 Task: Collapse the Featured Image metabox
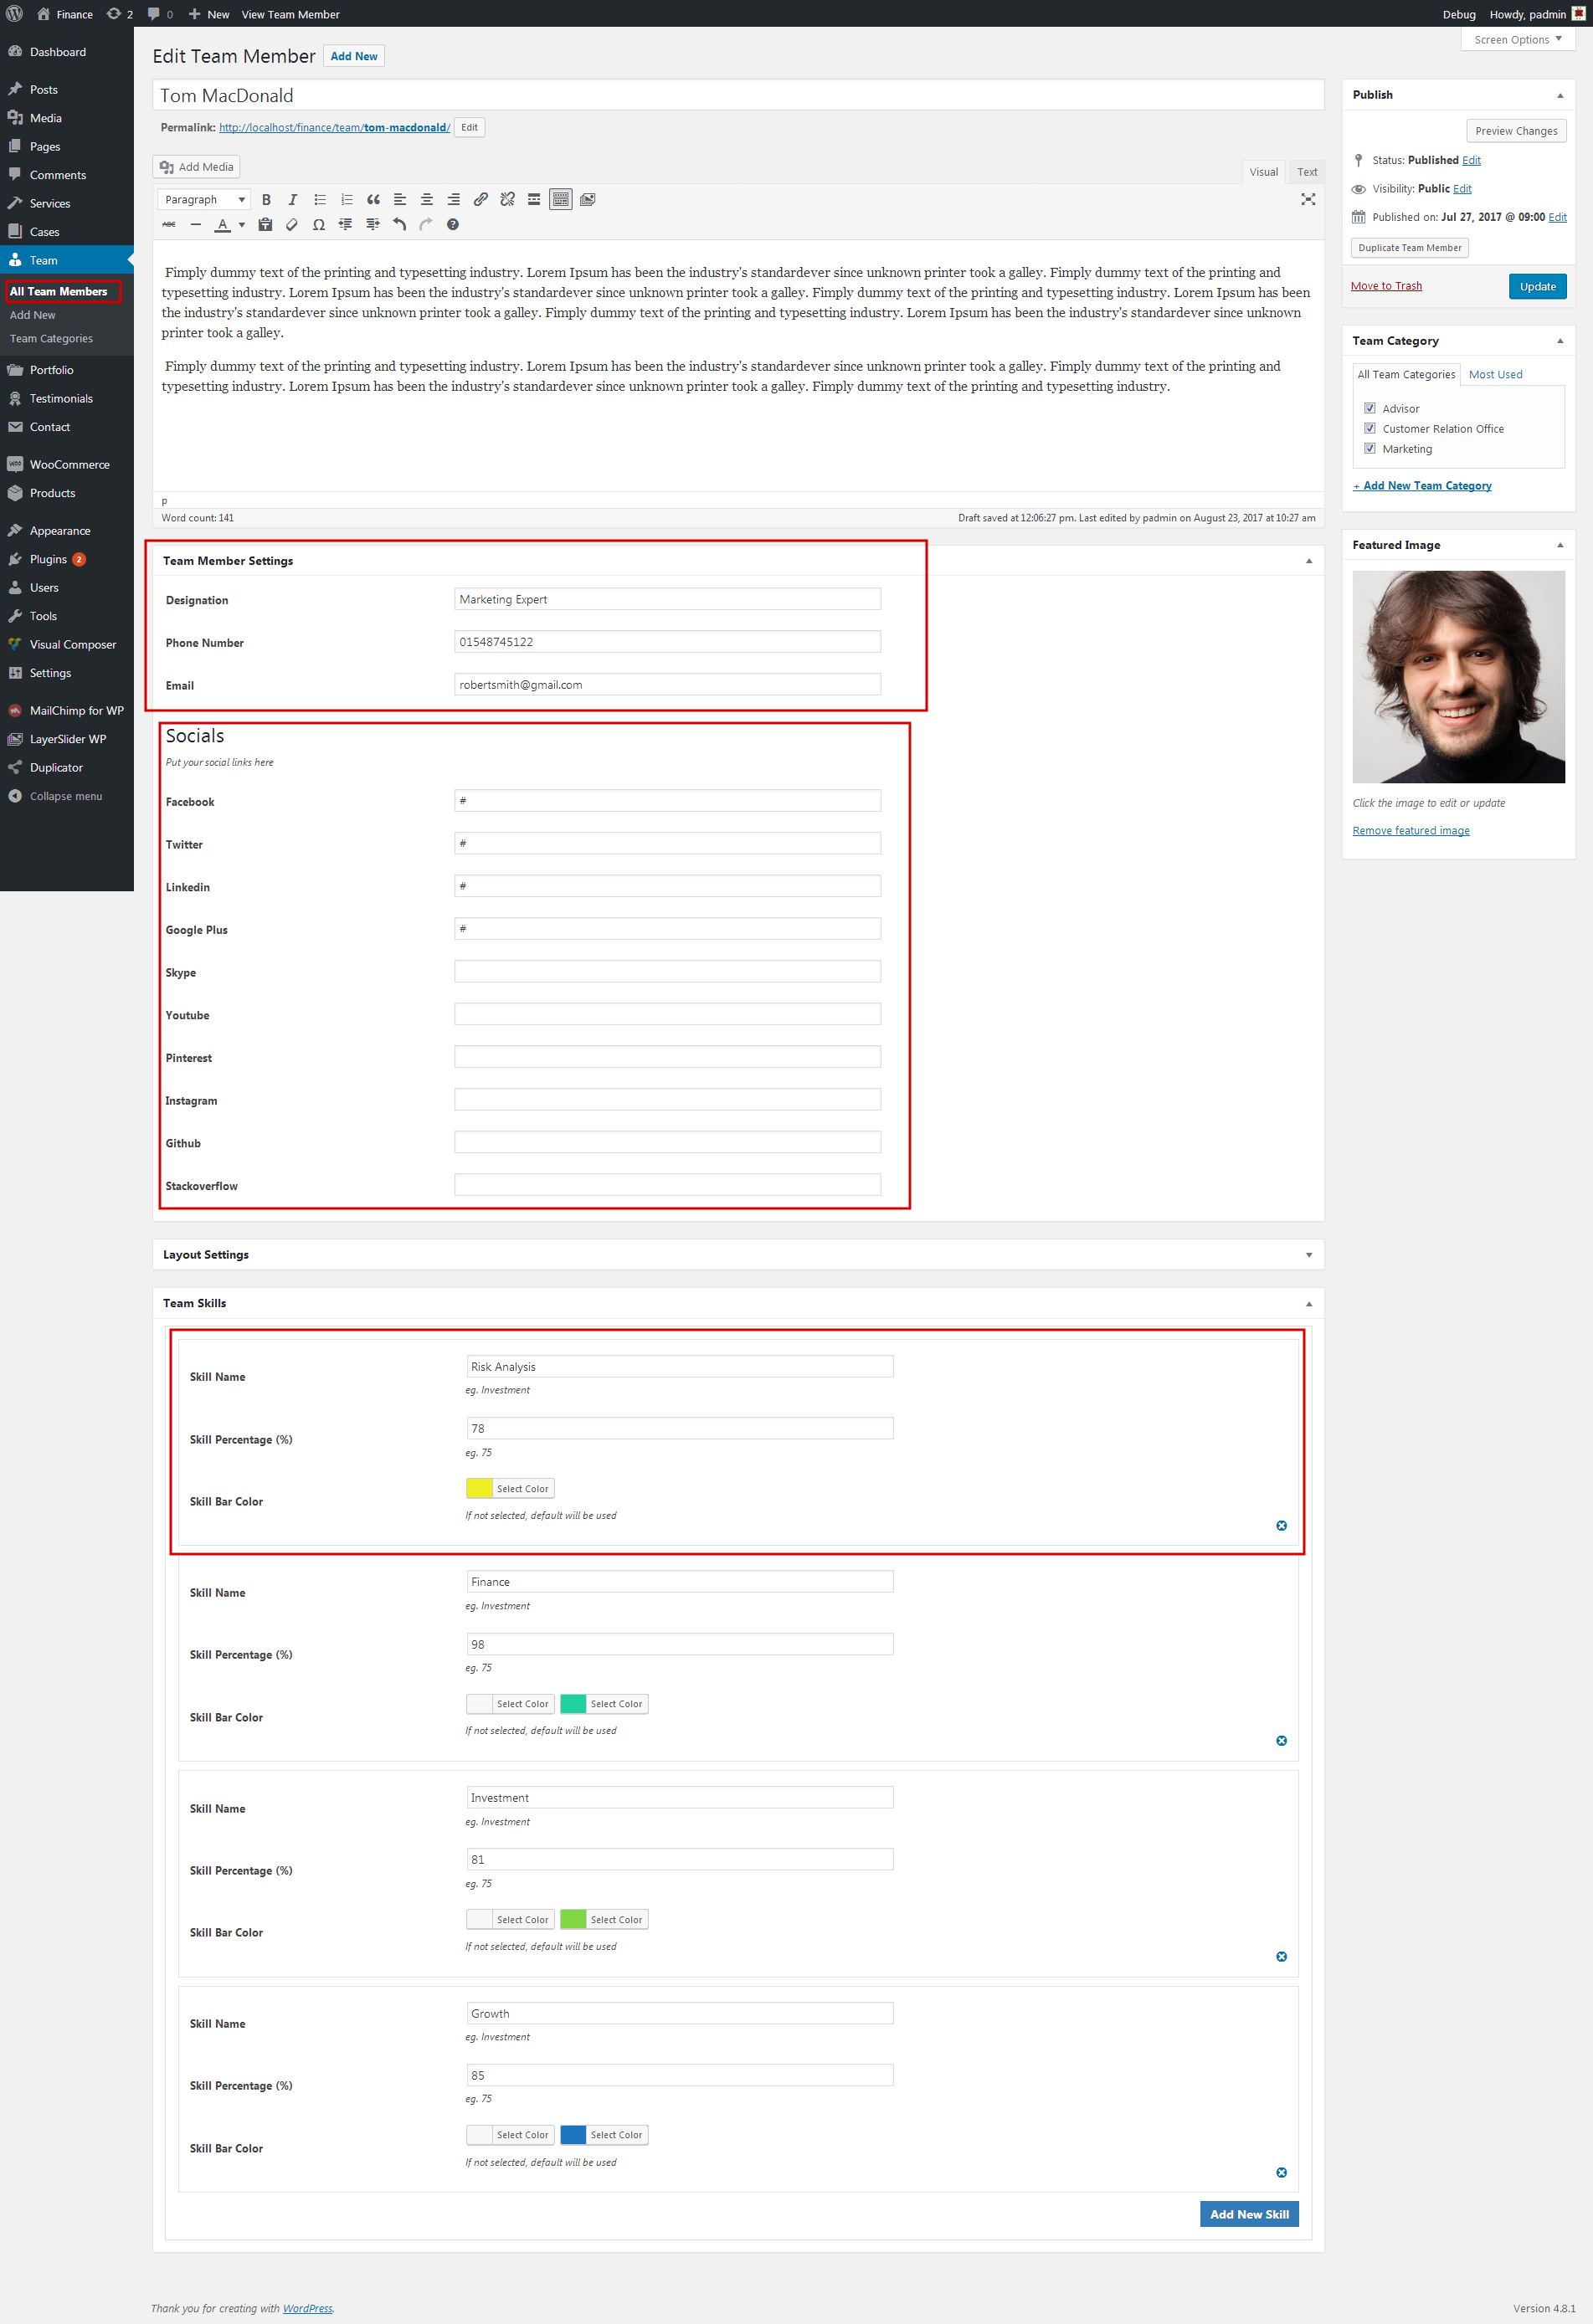click(x=1560, y=545)
